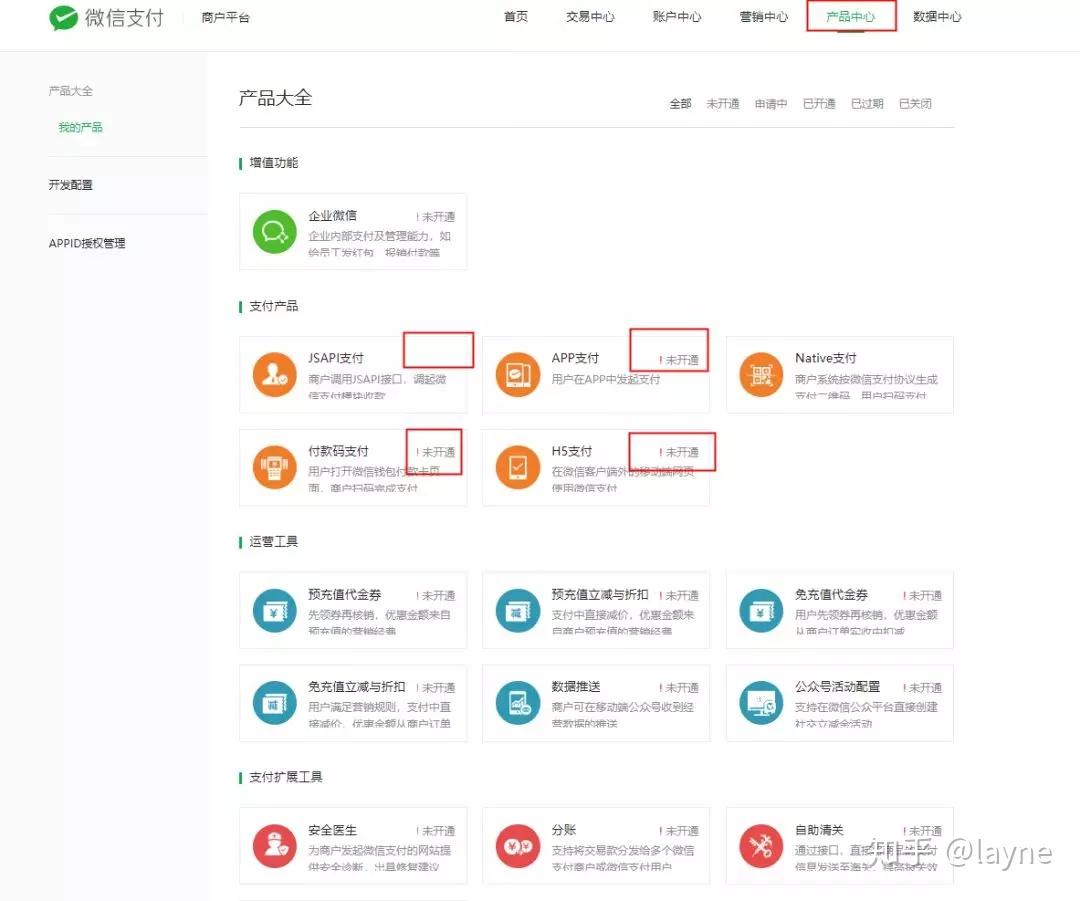Click 未开通 status on 分账 card
The width and height of the screenshot is (1080, 901).
tap(678, 831)
